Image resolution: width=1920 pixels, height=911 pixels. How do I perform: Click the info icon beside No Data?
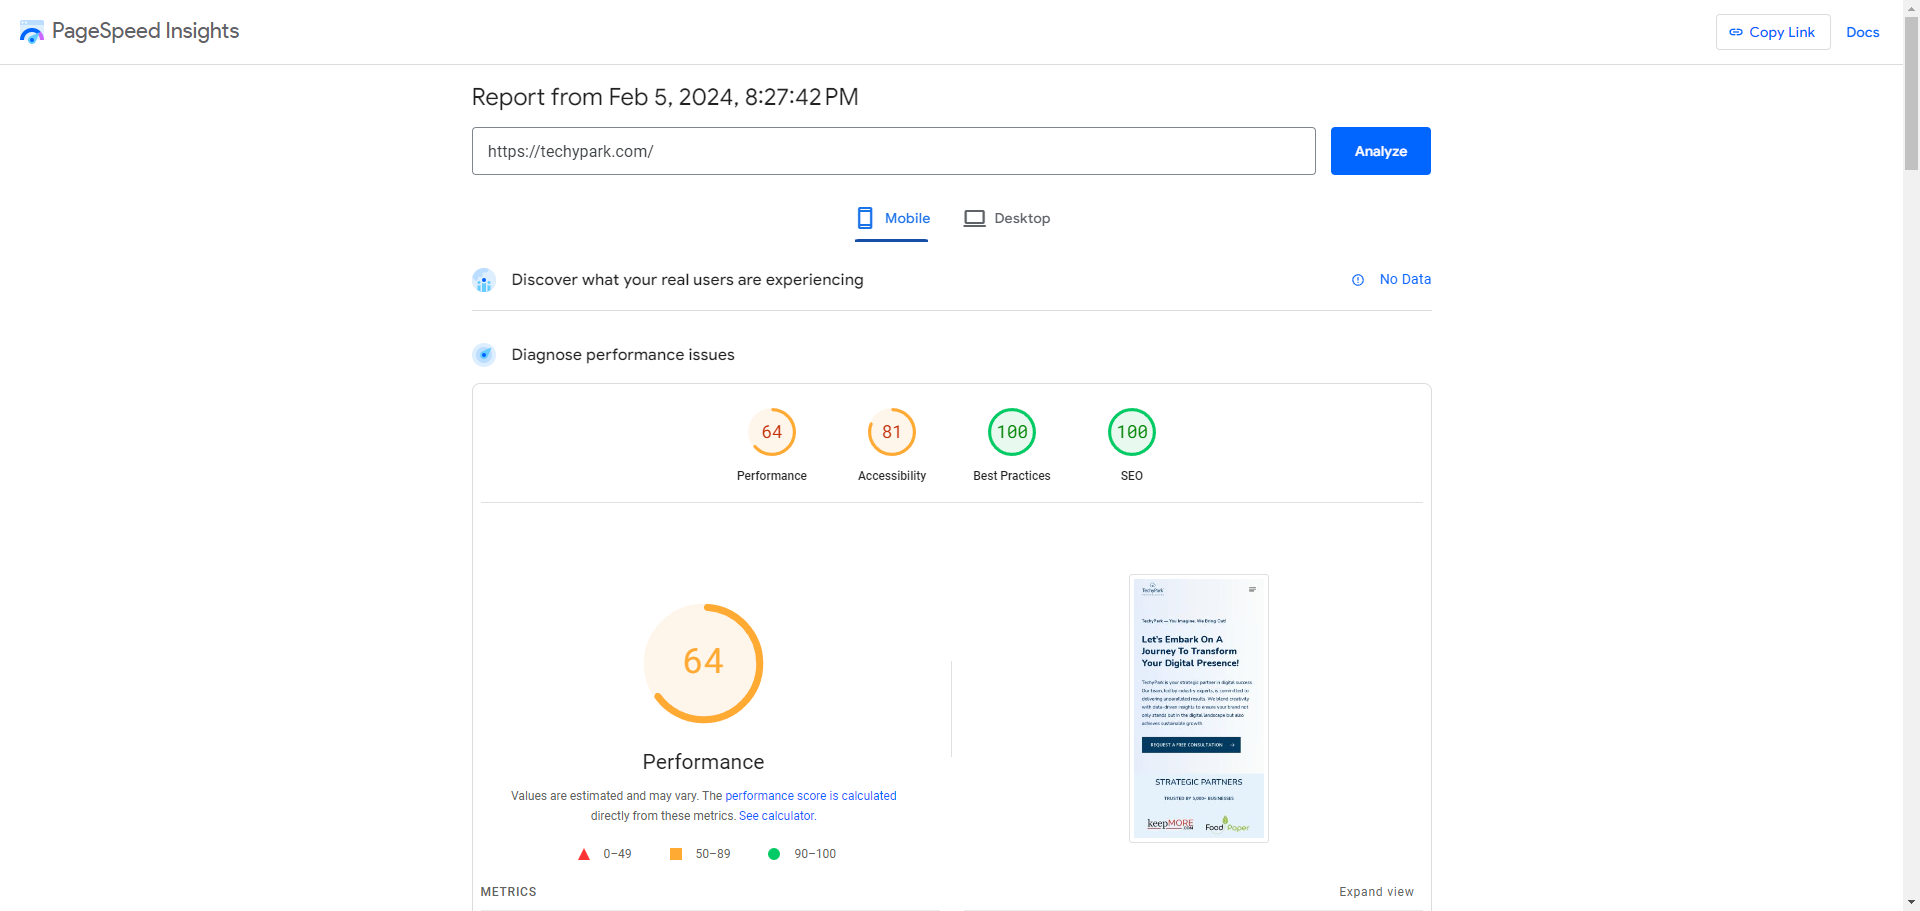(1358, 280)
